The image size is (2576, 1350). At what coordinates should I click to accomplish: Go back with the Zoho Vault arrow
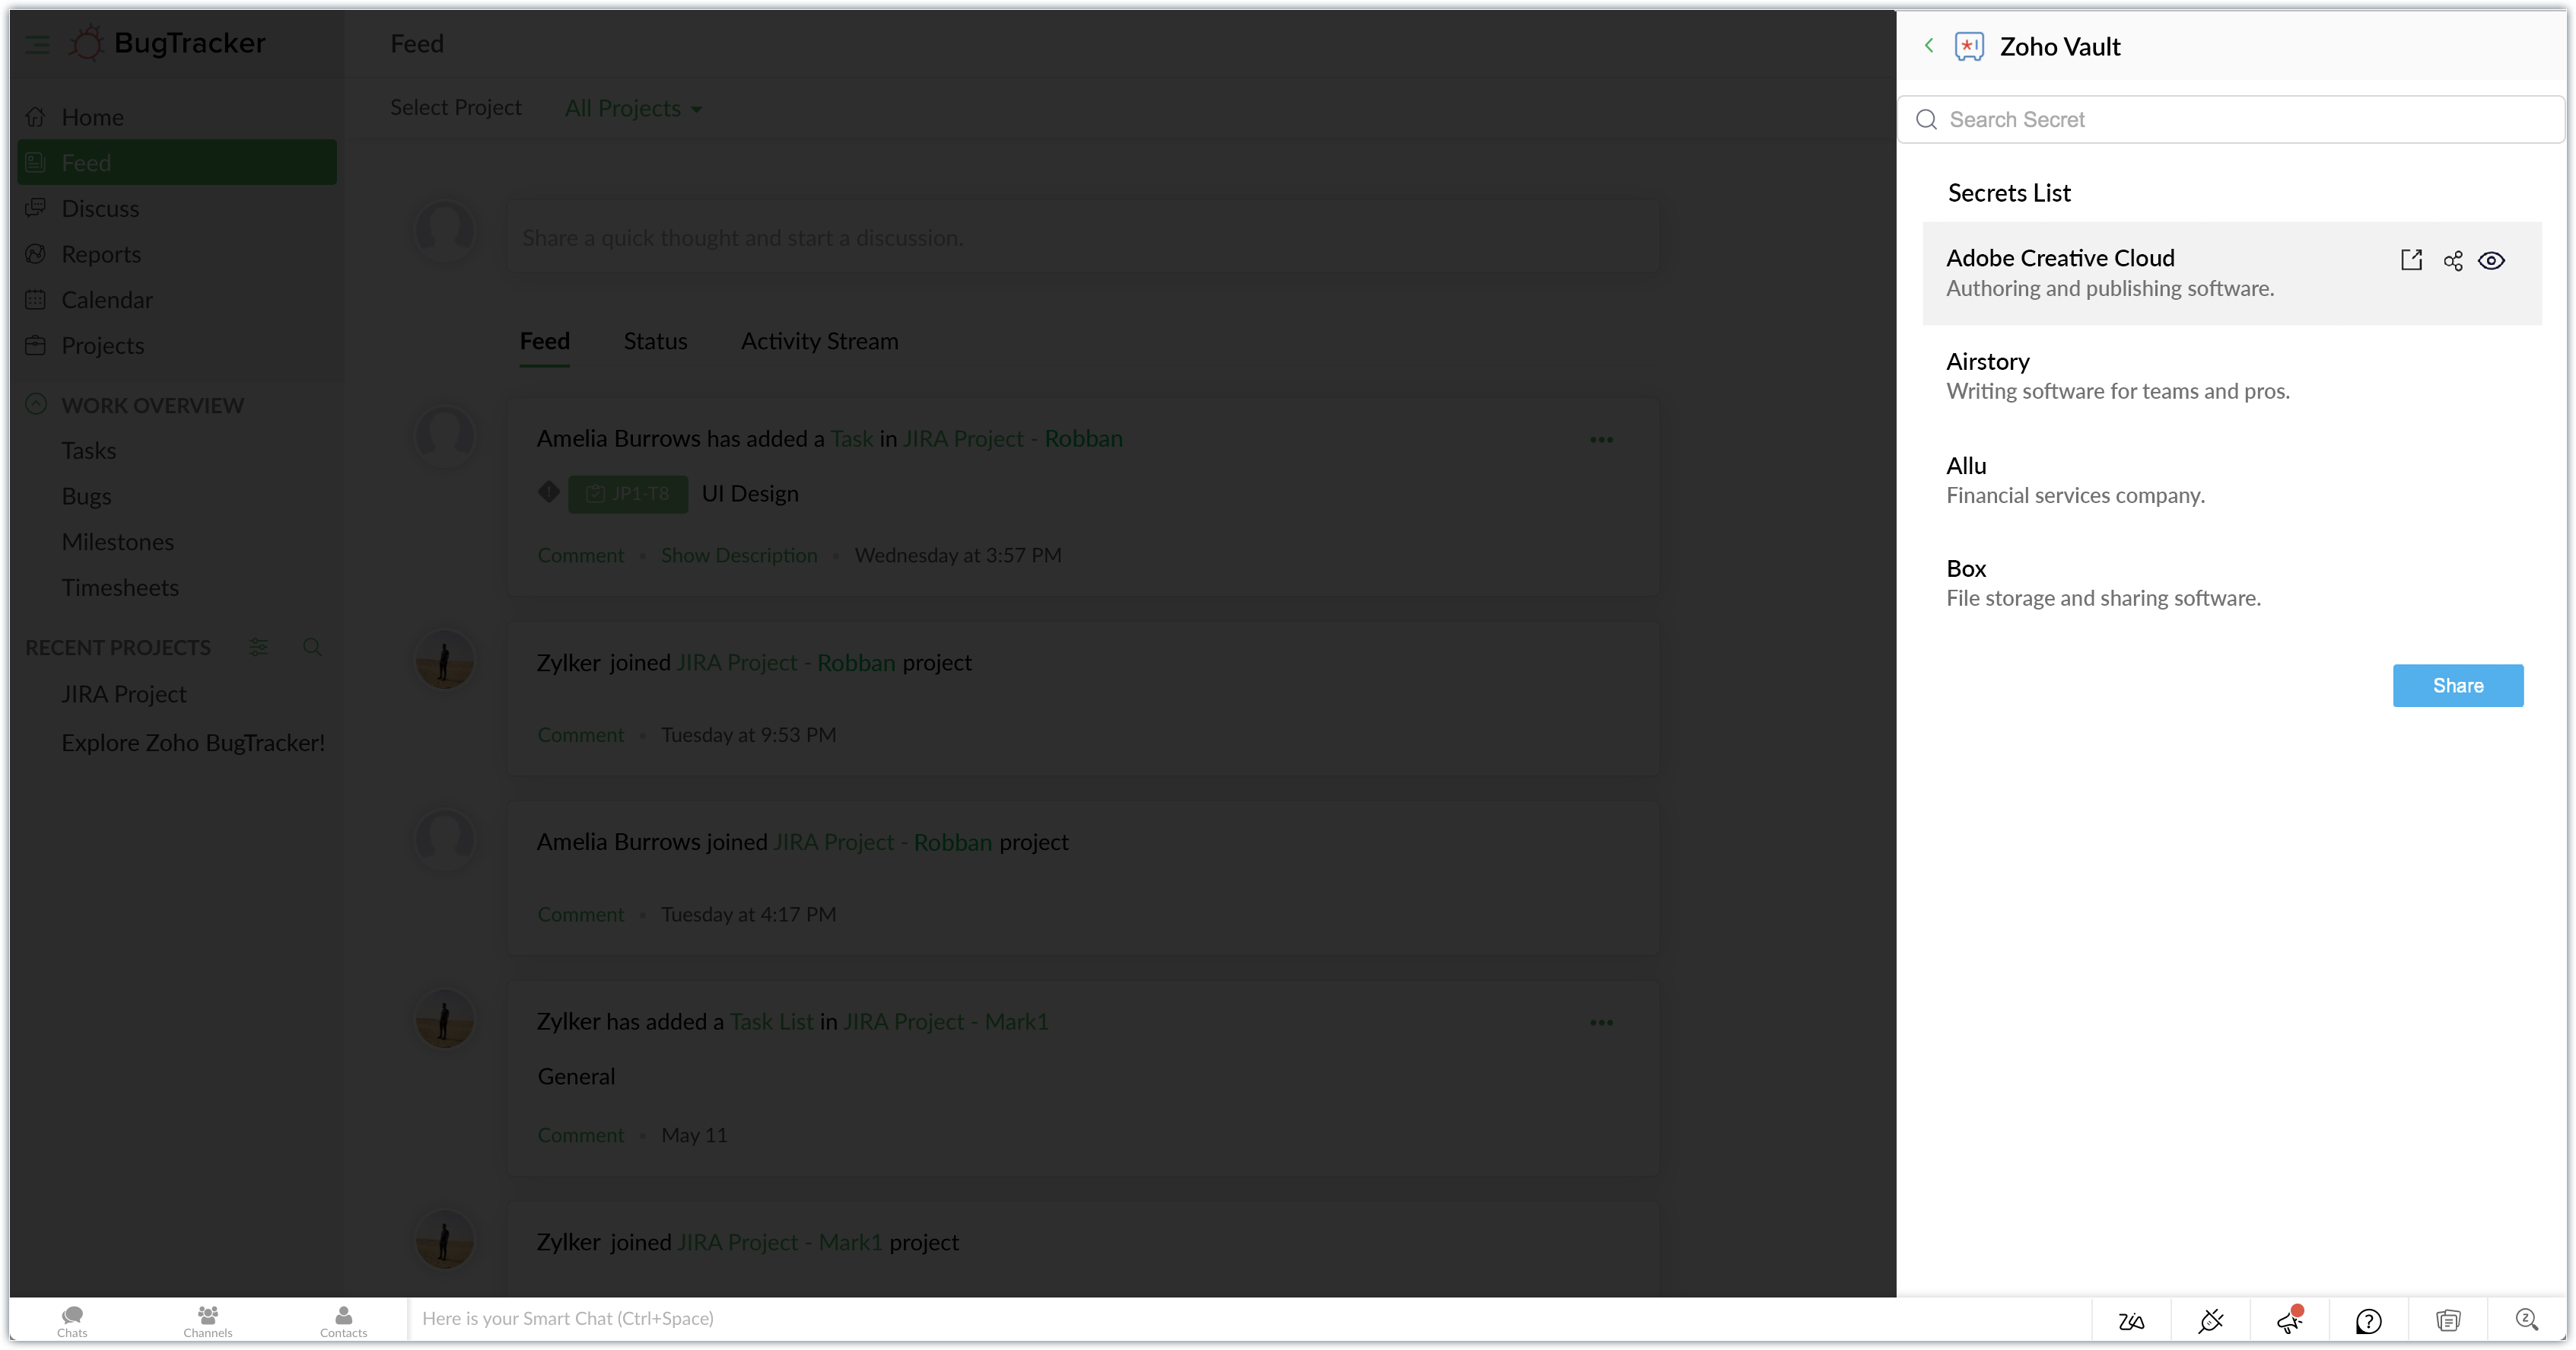click(x=1929, y=46)
